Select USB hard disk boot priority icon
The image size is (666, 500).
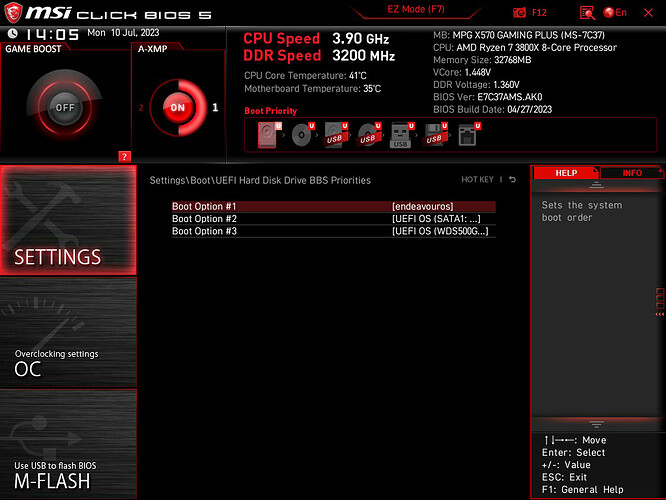pyautogui.click(x=336, y=135)
